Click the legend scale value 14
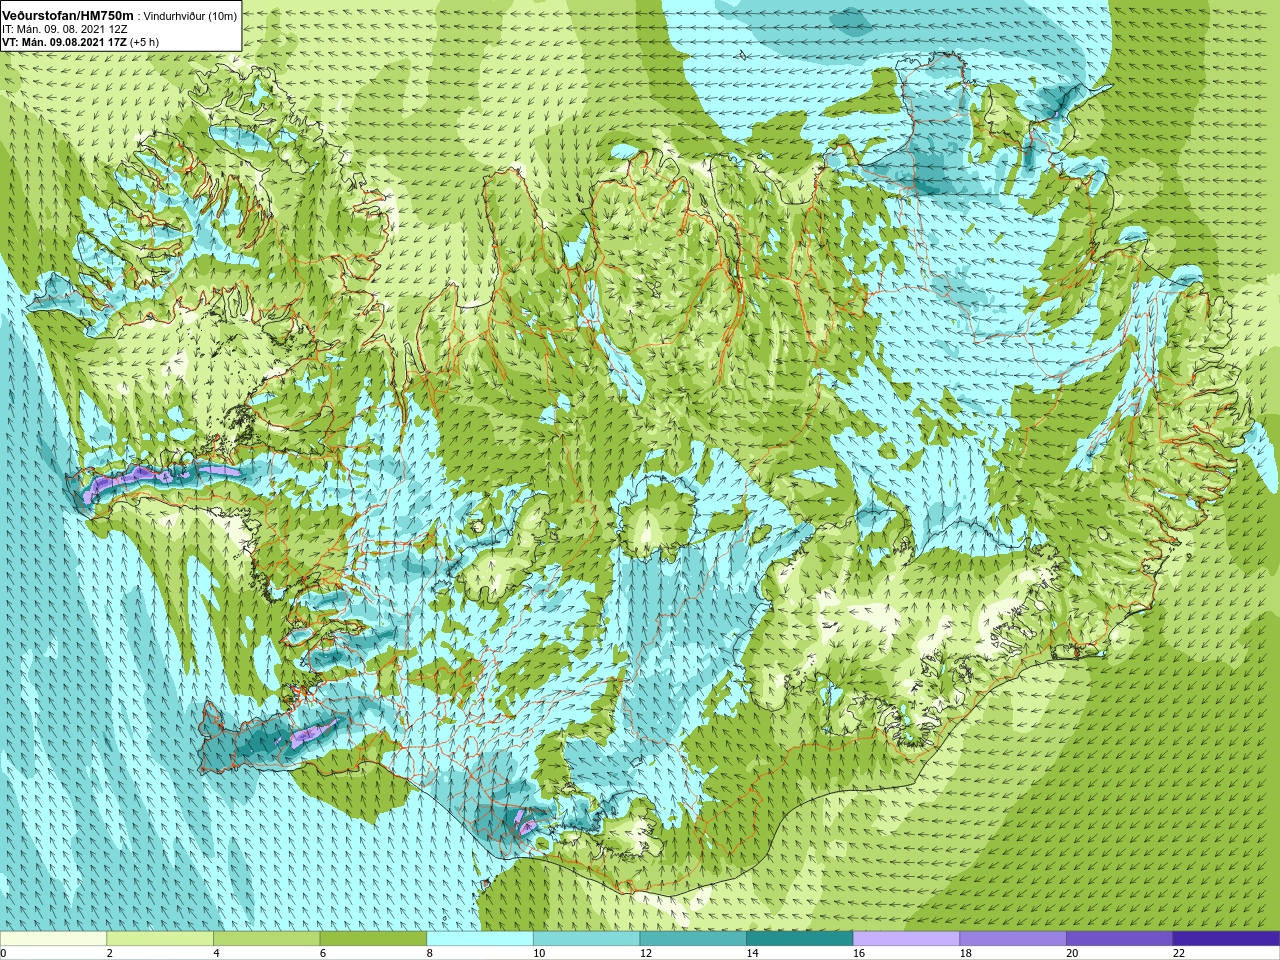This screenshot has width=1280, height=960. click(x=752, y=953)
